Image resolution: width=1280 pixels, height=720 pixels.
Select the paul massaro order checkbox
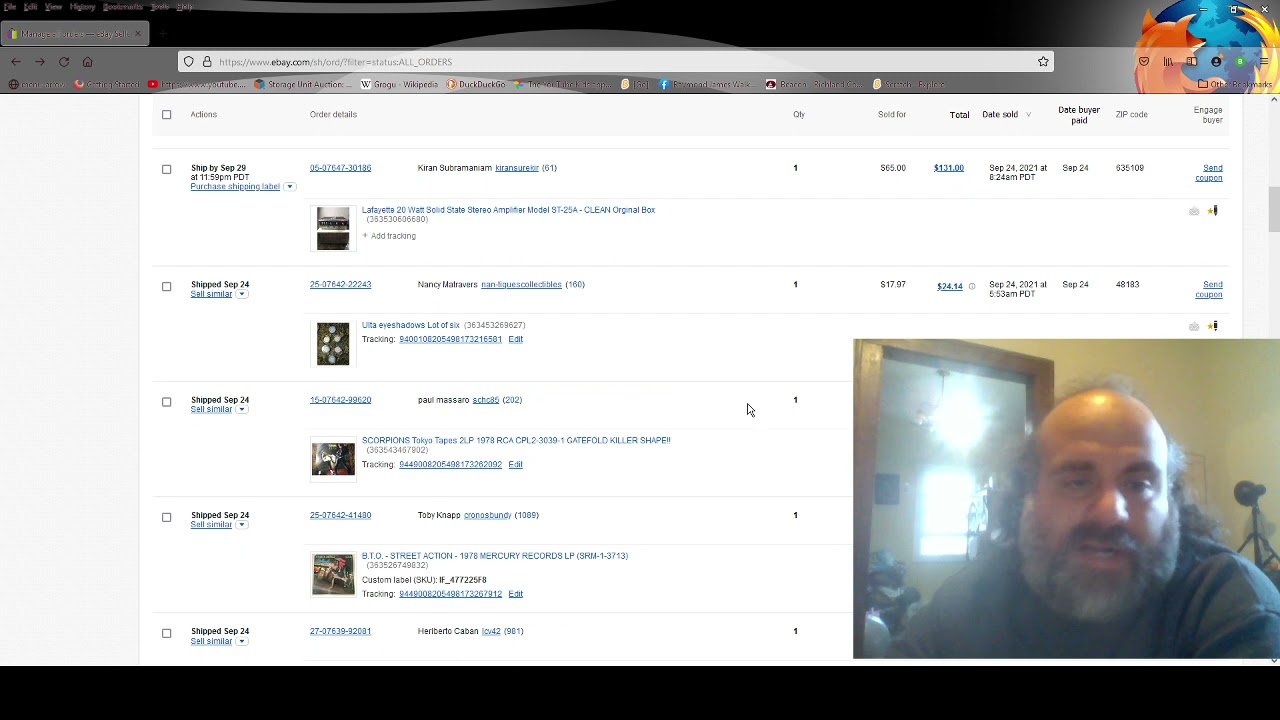167,402
